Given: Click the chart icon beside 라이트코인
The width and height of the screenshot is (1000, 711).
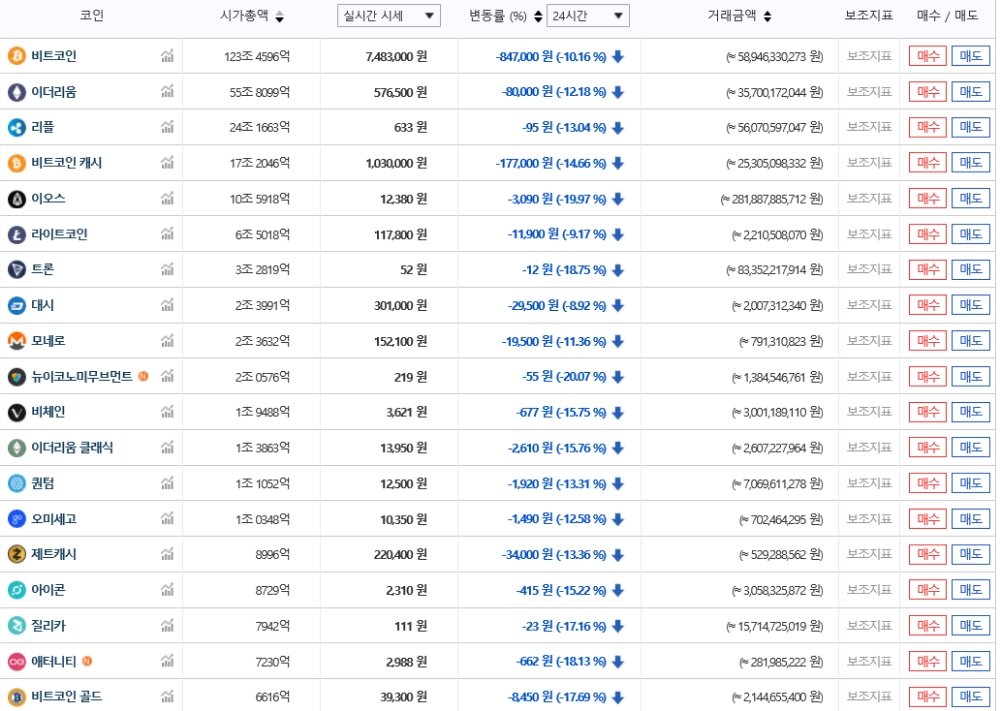Looking at the screenshot, I should tap(167, 233).
